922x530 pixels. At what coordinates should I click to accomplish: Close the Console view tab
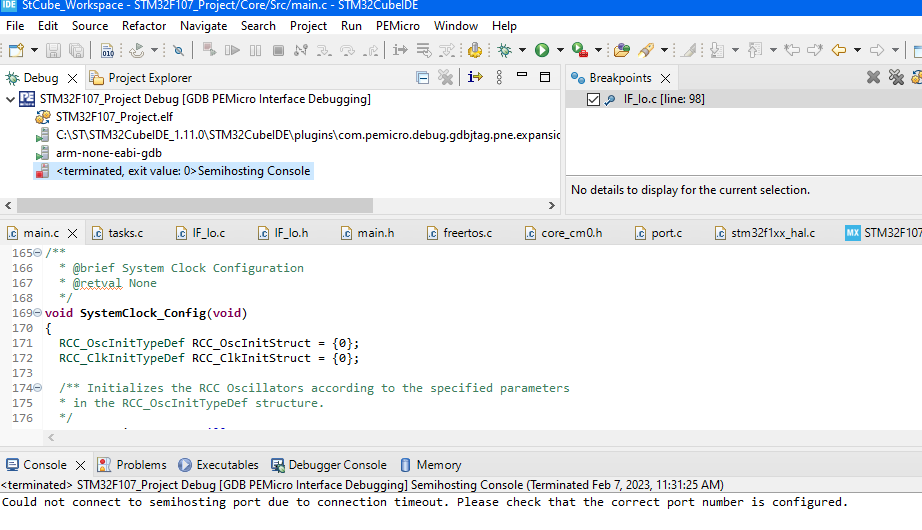coord(81,465)
